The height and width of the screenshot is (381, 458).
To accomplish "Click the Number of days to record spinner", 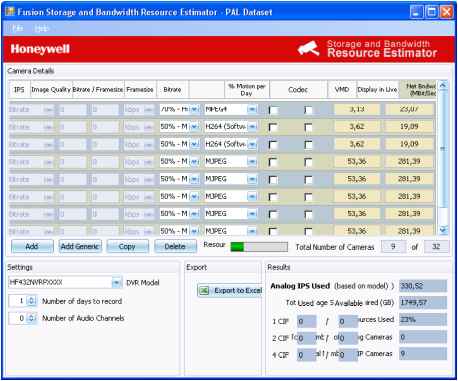I will tap(31, 301).
